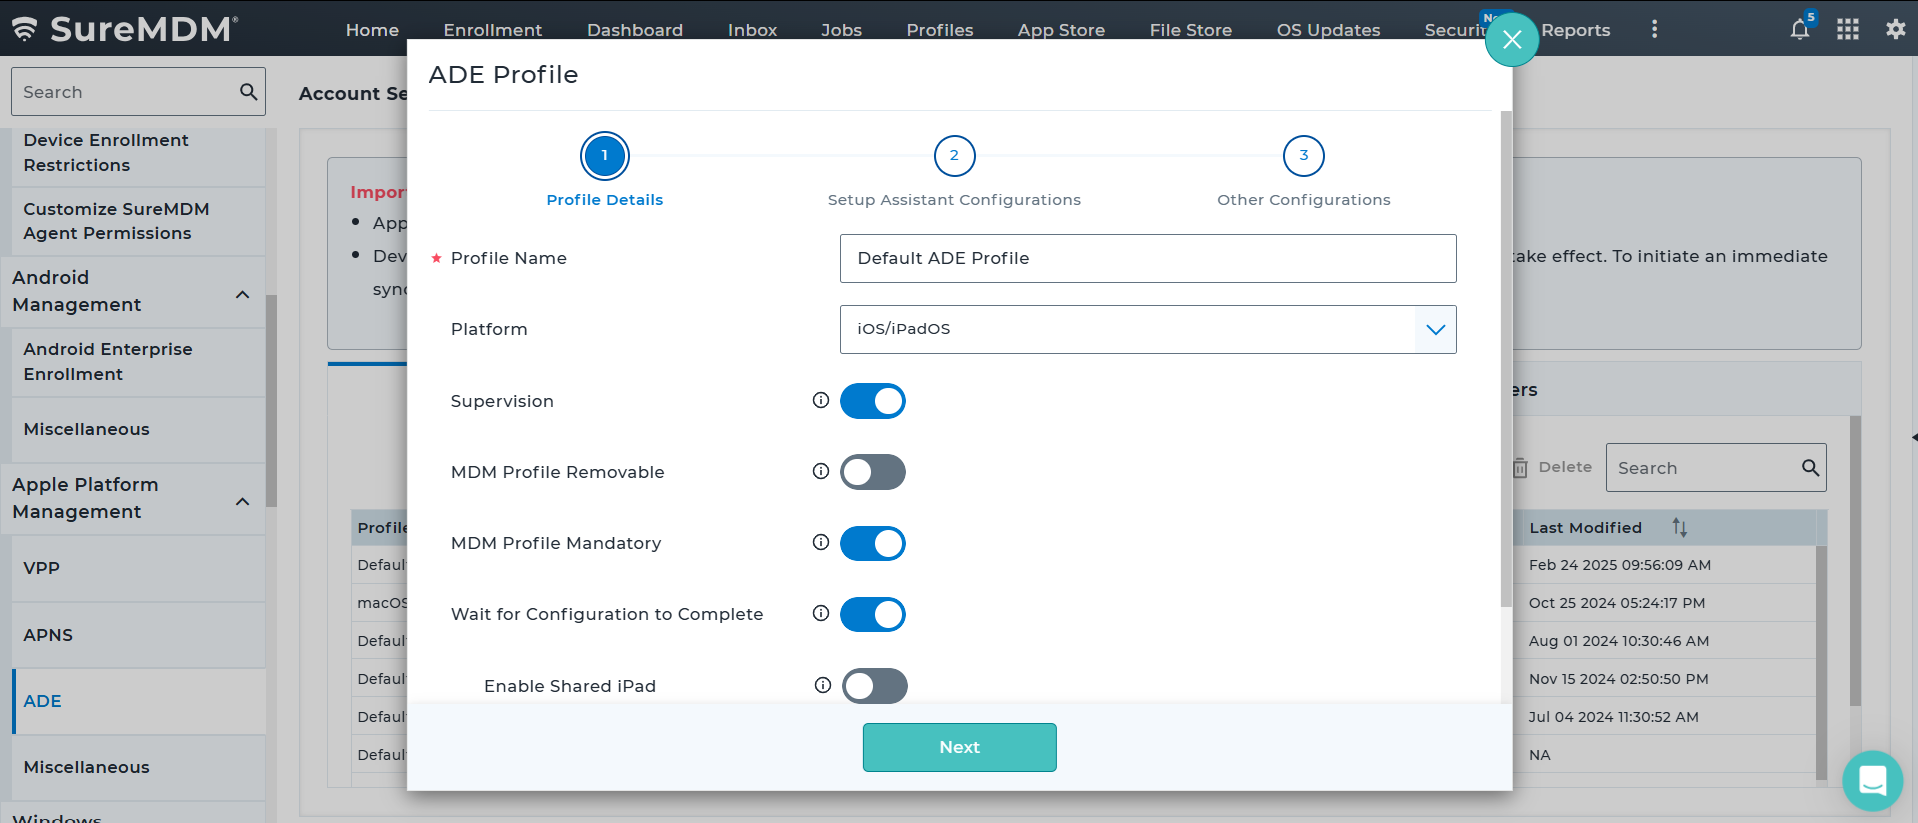Open the settings gear icon

1895,29
